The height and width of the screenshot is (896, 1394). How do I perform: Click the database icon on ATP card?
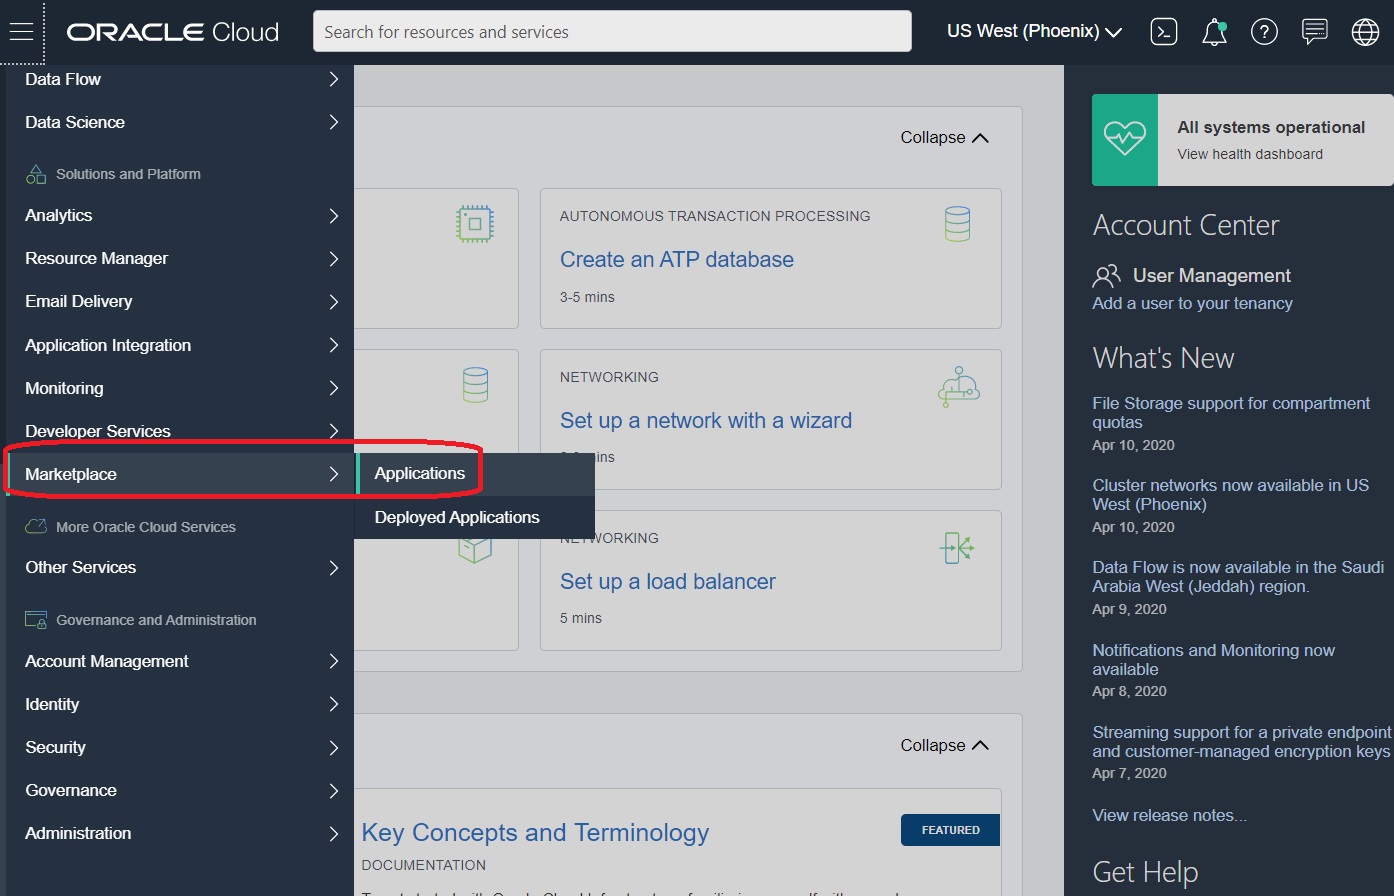(957, 223)
